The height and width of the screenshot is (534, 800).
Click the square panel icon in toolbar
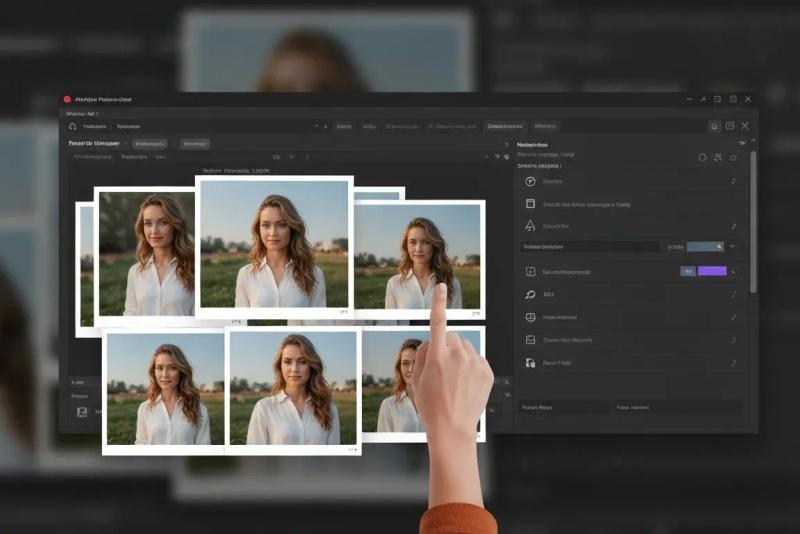(730, 125)
